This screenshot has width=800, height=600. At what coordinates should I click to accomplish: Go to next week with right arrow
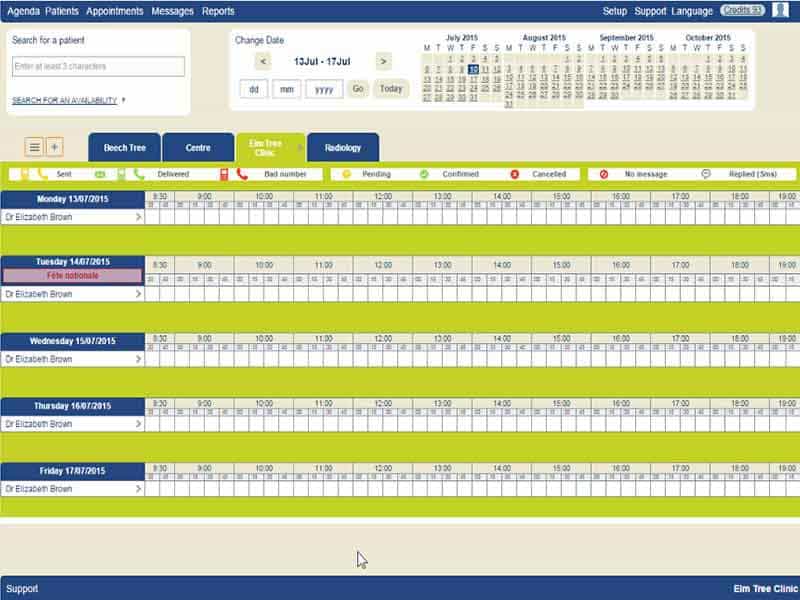[x=383, y=61]
